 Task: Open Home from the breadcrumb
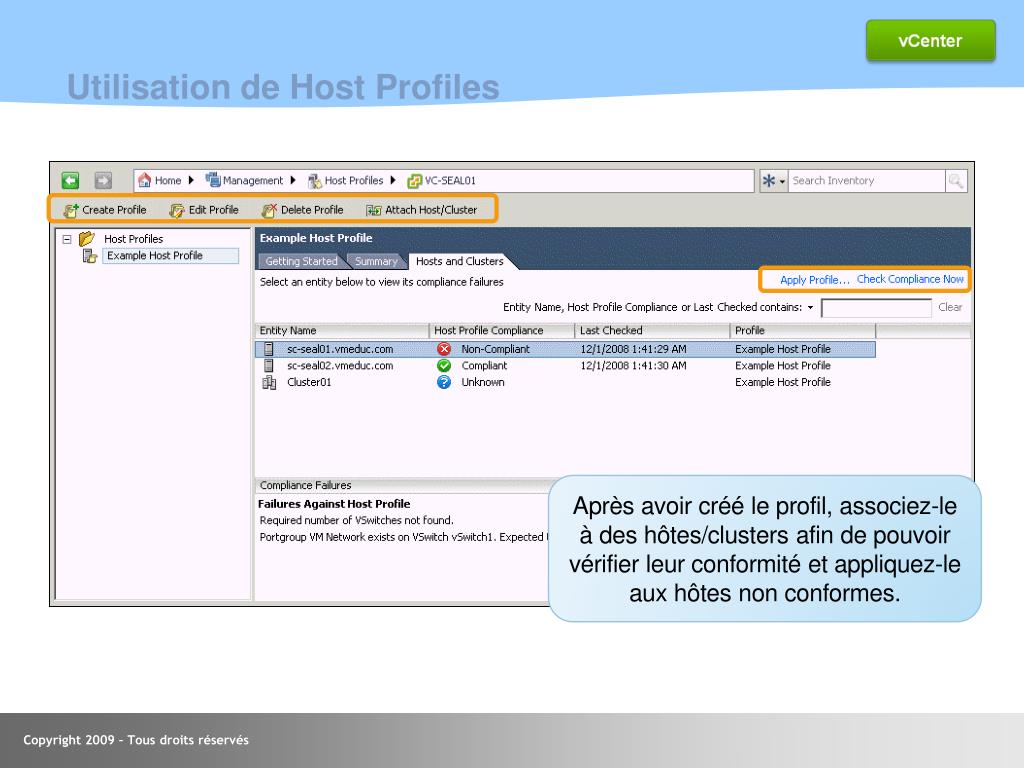160,180
